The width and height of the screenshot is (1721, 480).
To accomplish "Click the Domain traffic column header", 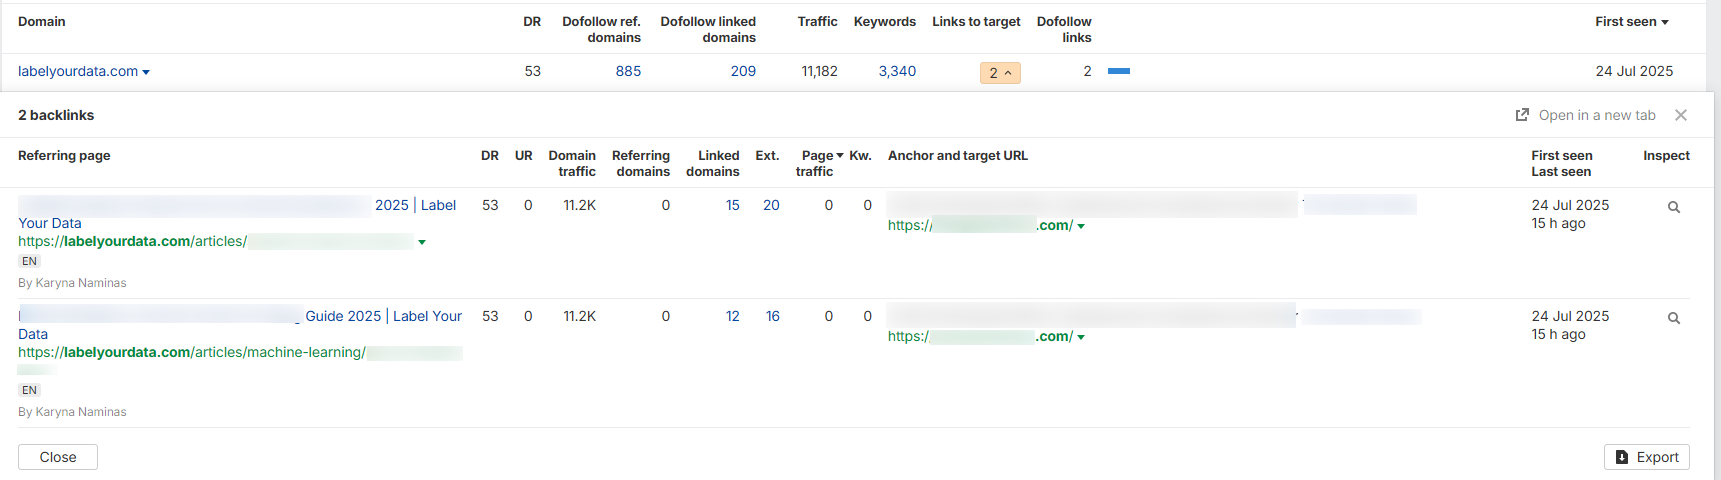I will [572, 163].
